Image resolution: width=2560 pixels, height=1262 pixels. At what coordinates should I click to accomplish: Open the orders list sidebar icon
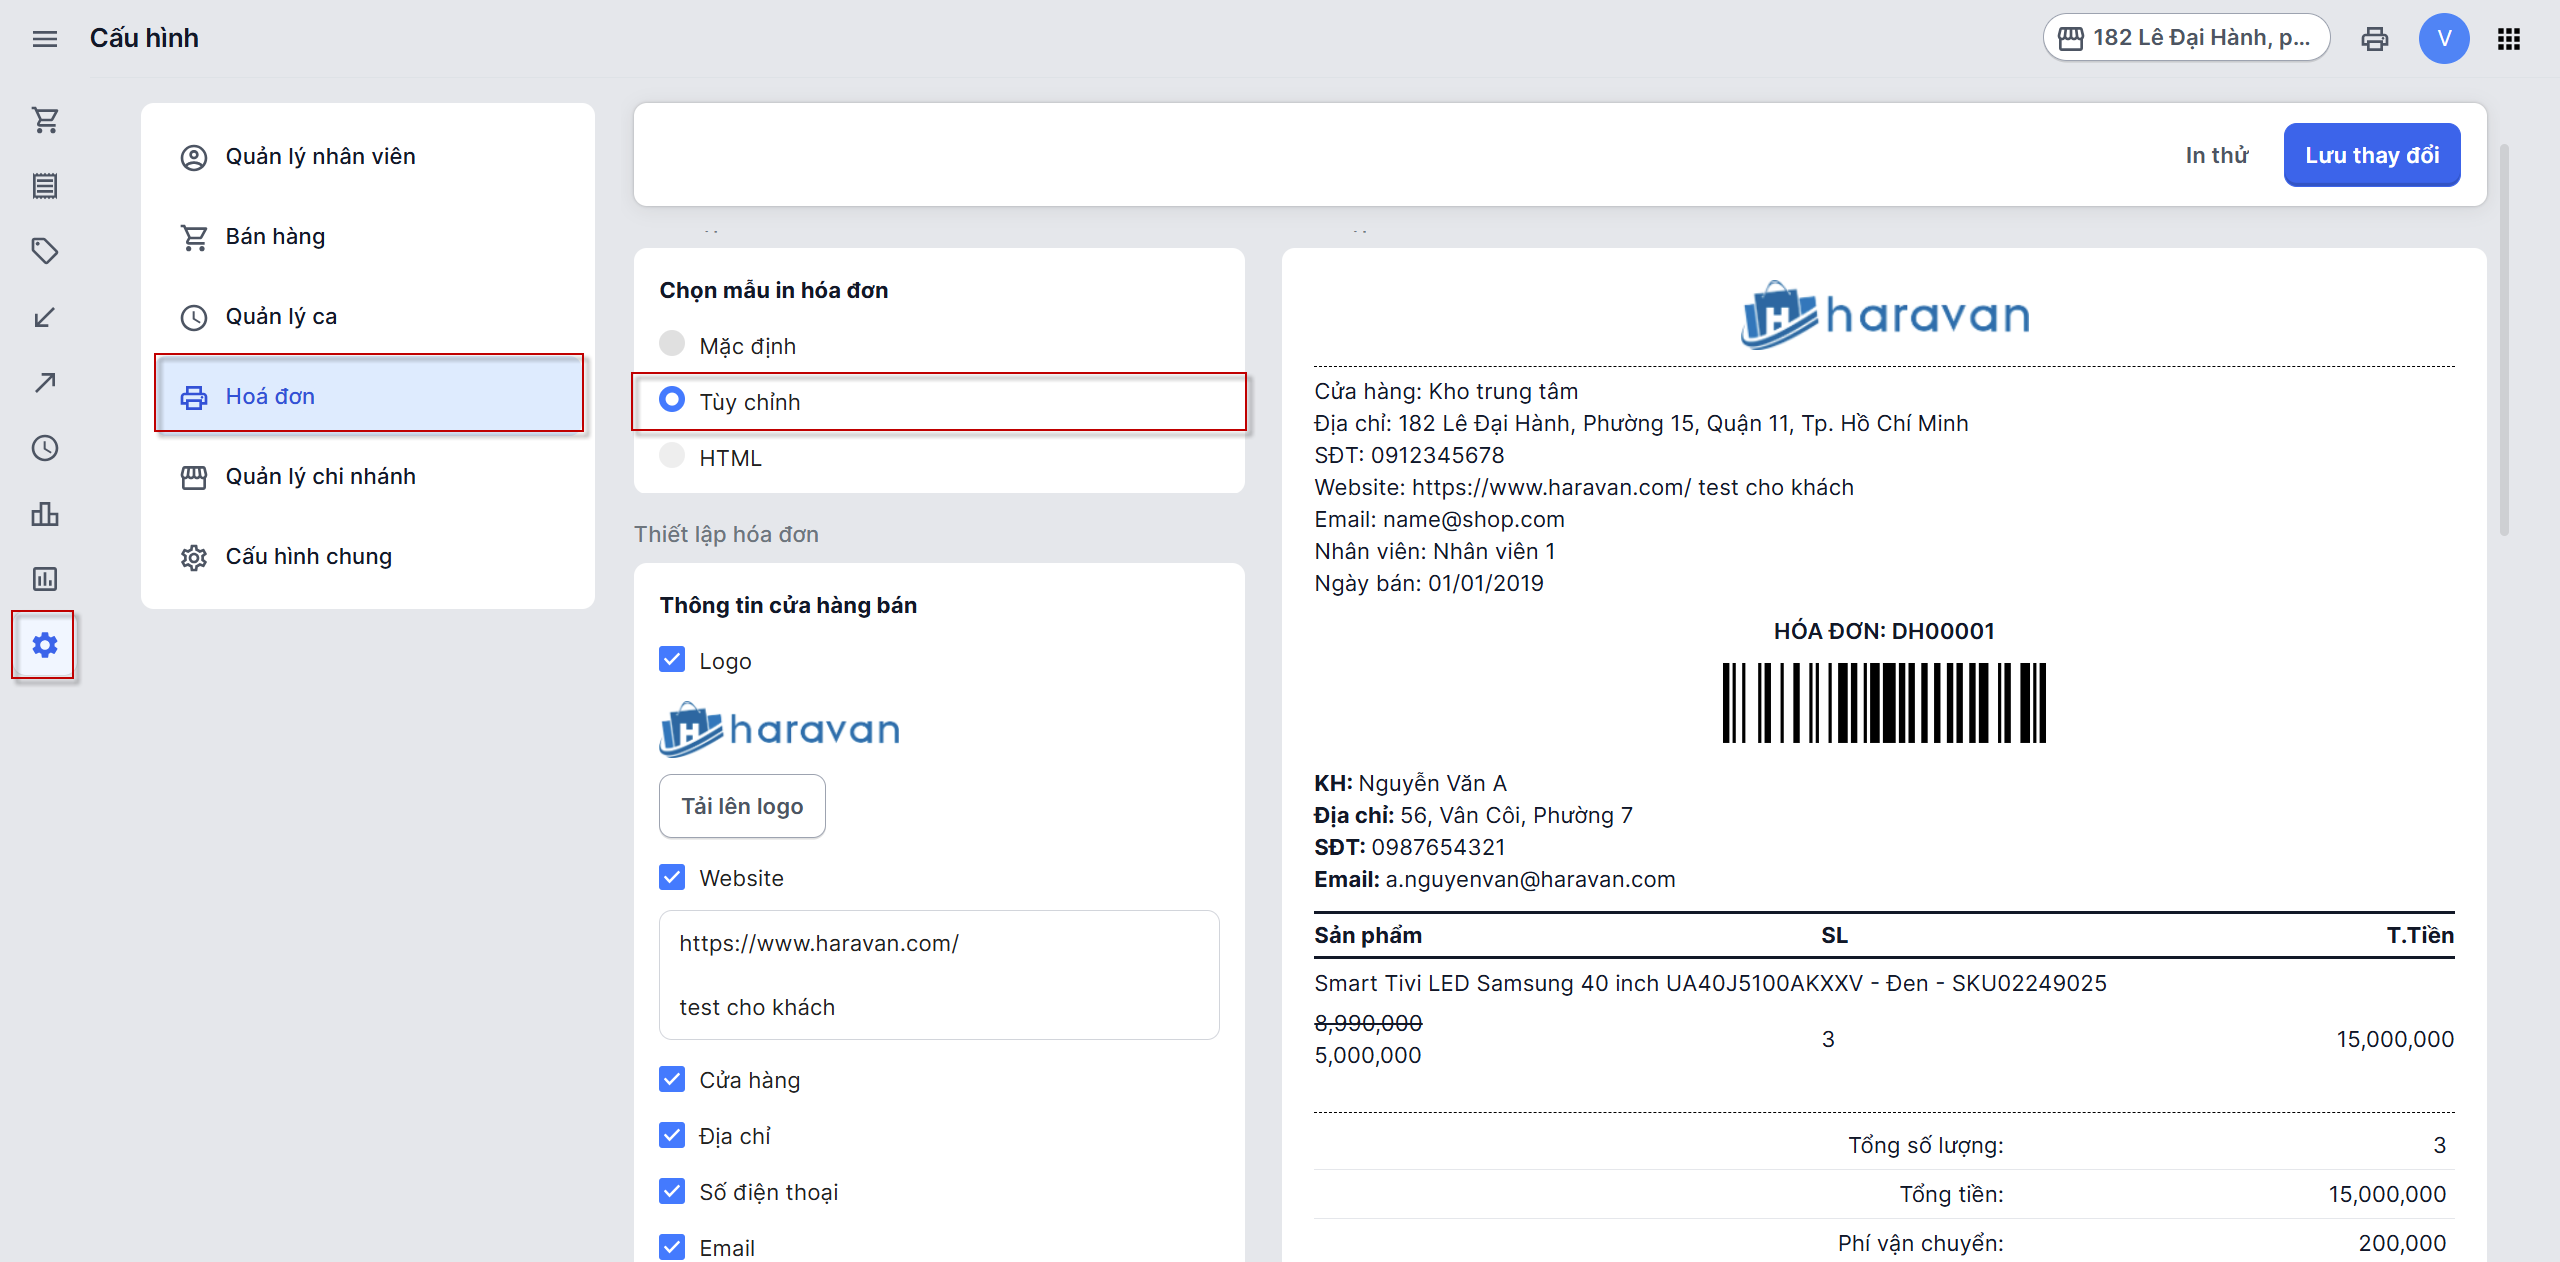coord(44,186)
